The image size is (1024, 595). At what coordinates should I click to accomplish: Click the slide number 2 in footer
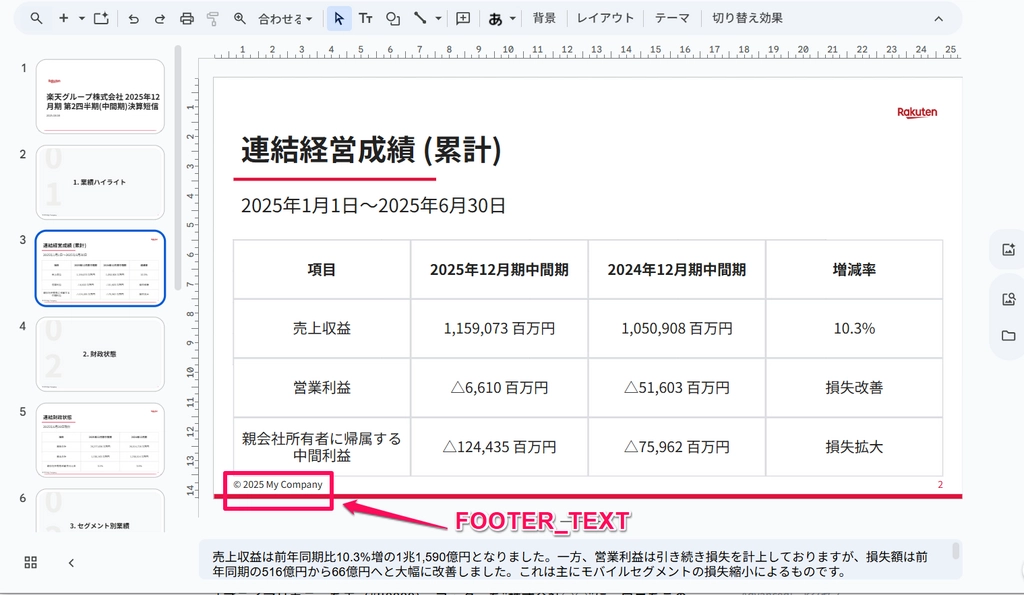[x=940, y=485]
